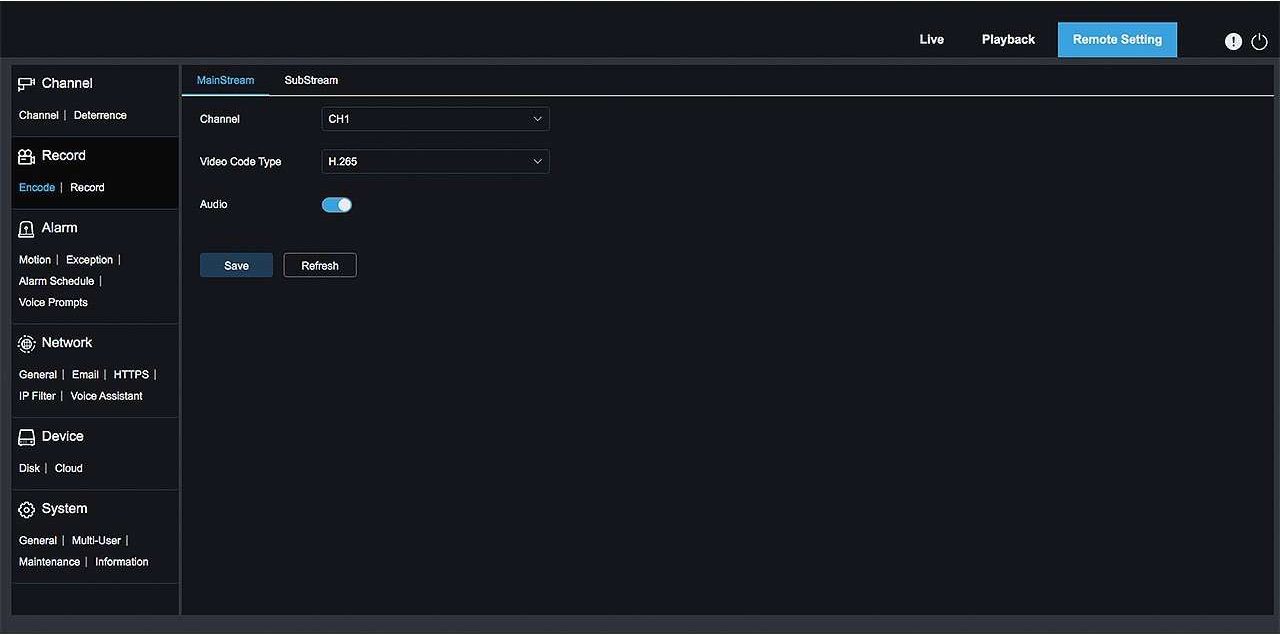
Task: Open Email settings under Network
Action: (85, 374)
